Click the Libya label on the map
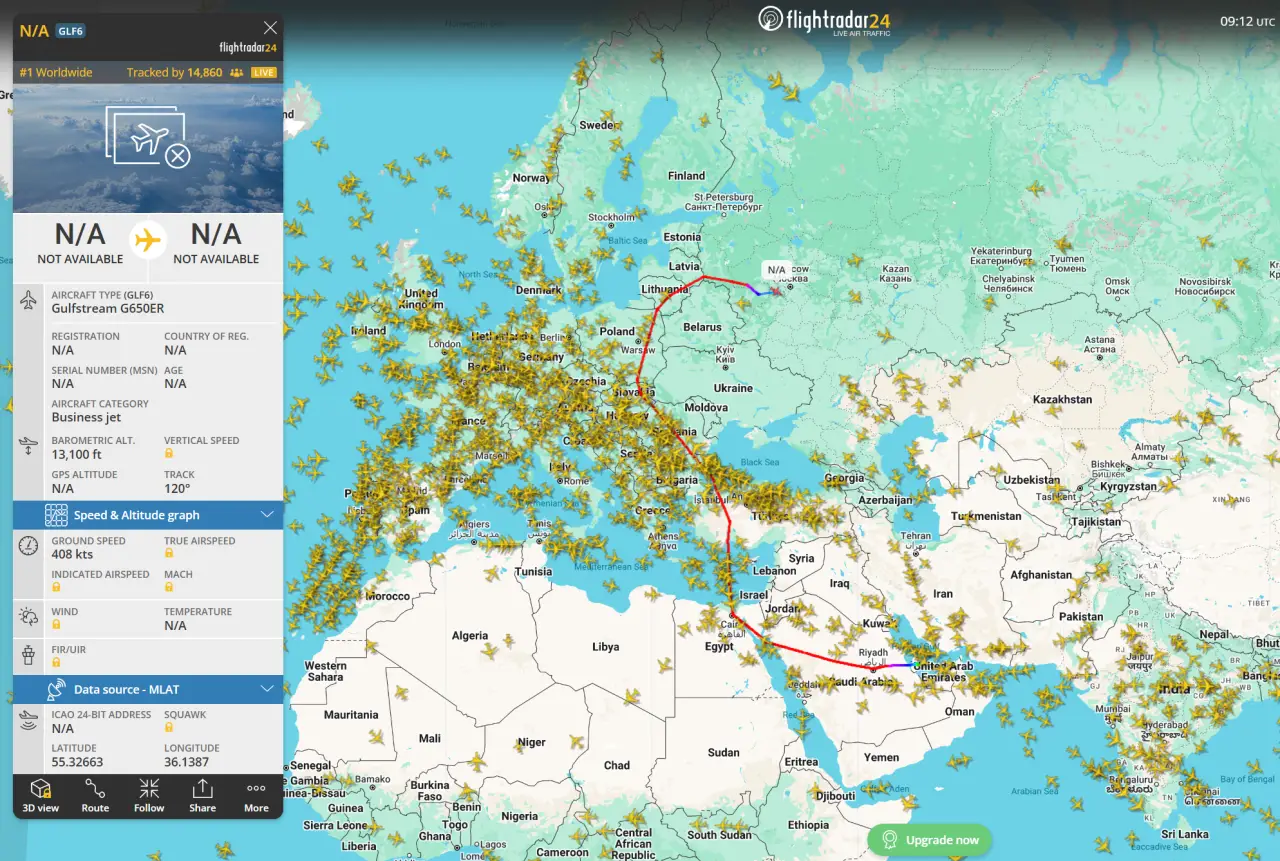Screen dimensions: 1280x861 pyautogui.click(x=605, y=647)
